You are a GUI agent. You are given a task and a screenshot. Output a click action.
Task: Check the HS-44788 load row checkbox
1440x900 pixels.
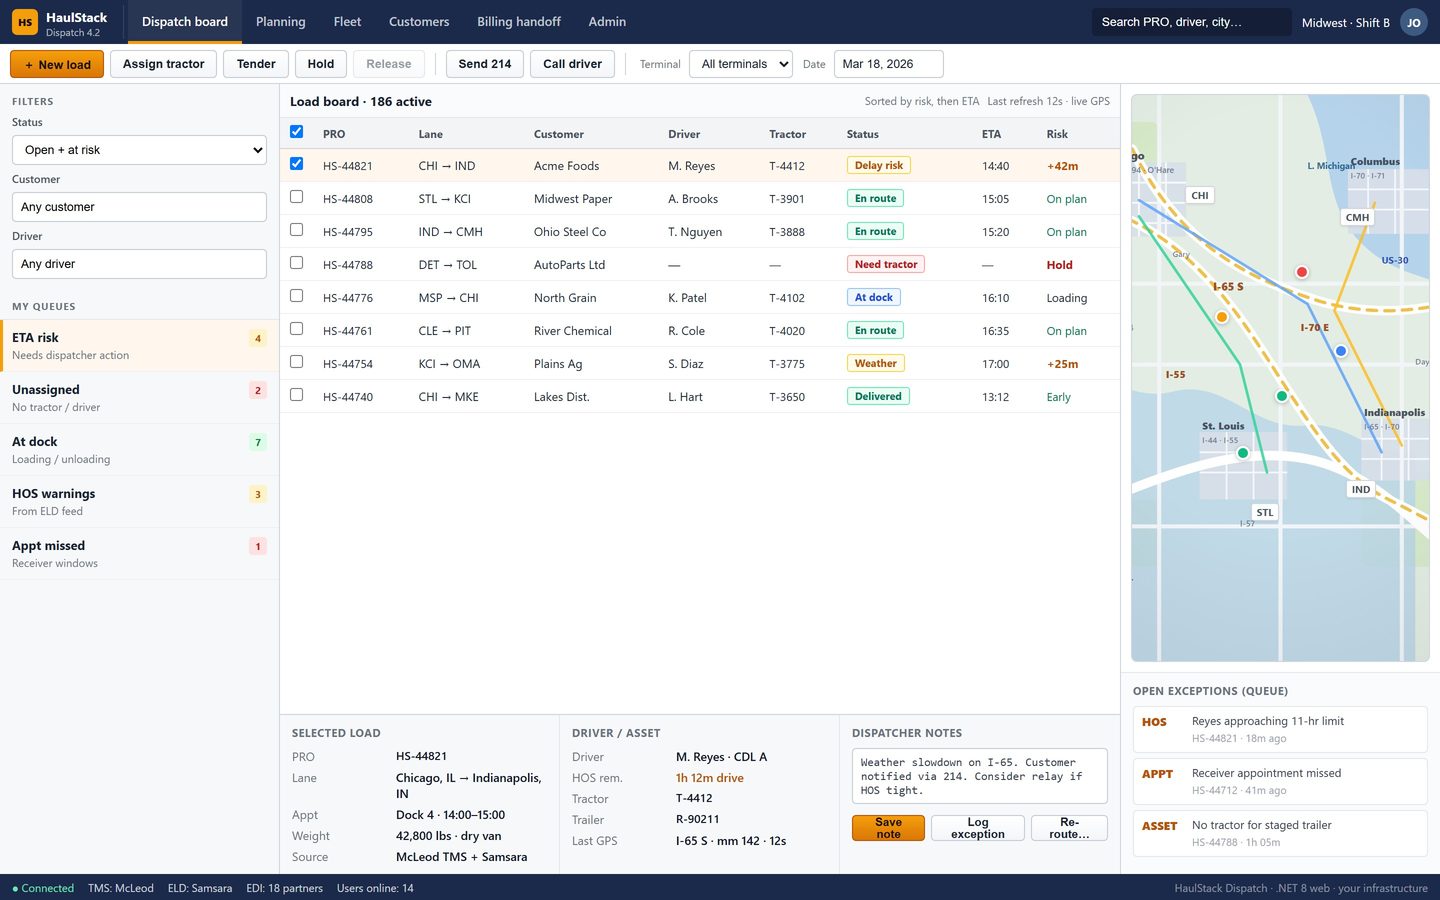(x=296, y=263)
